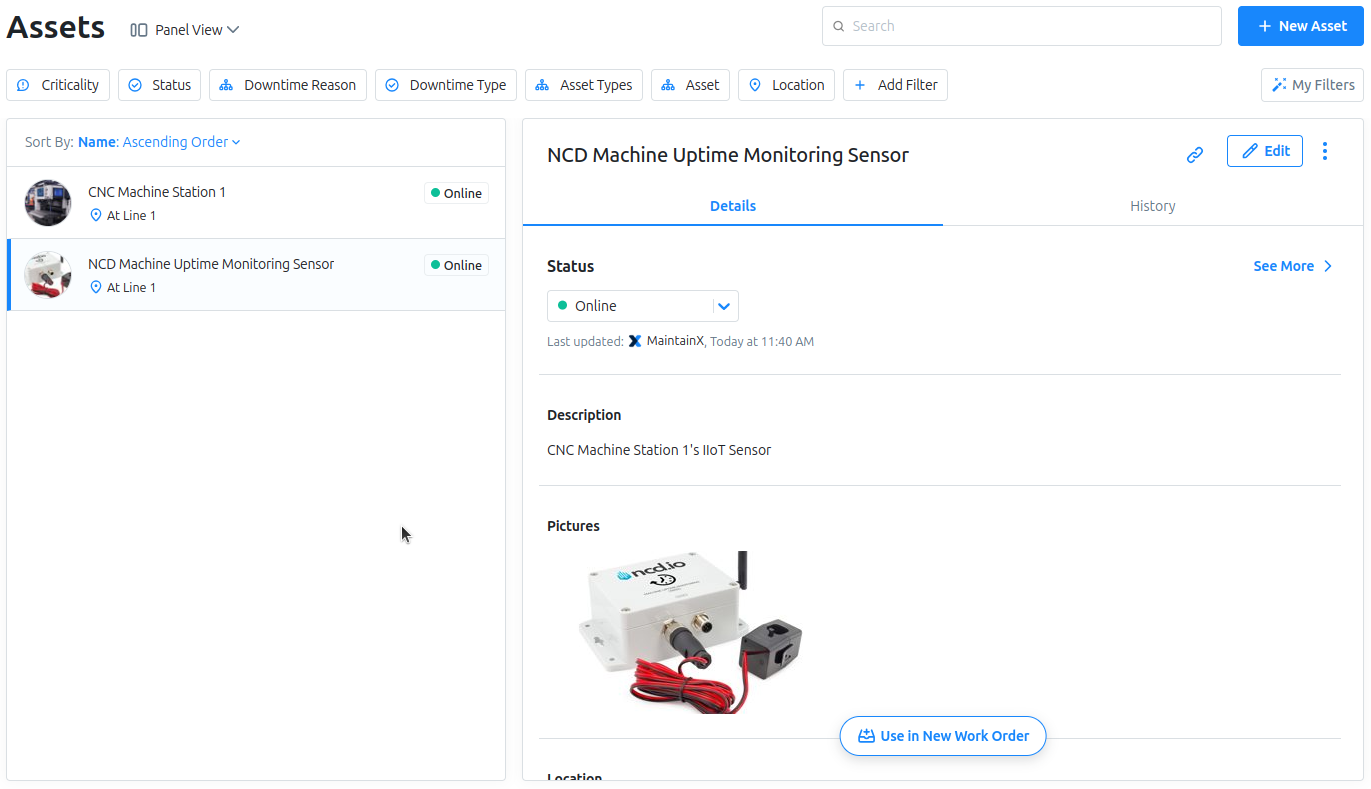
Task: Open the Criticality filter
Action: (58, 85)
